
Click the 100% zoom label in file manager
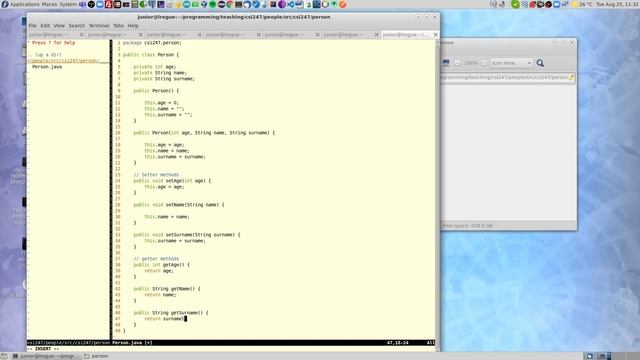[471, 63]
